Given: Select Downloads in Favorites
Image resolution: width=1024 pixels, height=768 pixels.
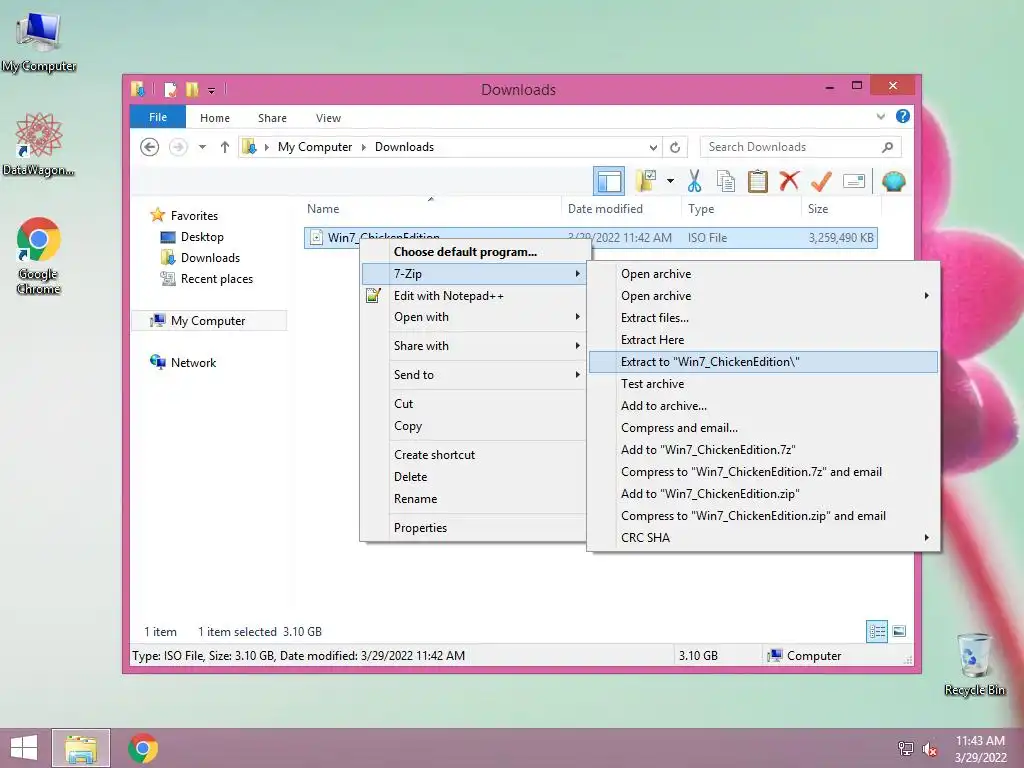Looking at the screenshot, I should point(210,258).
